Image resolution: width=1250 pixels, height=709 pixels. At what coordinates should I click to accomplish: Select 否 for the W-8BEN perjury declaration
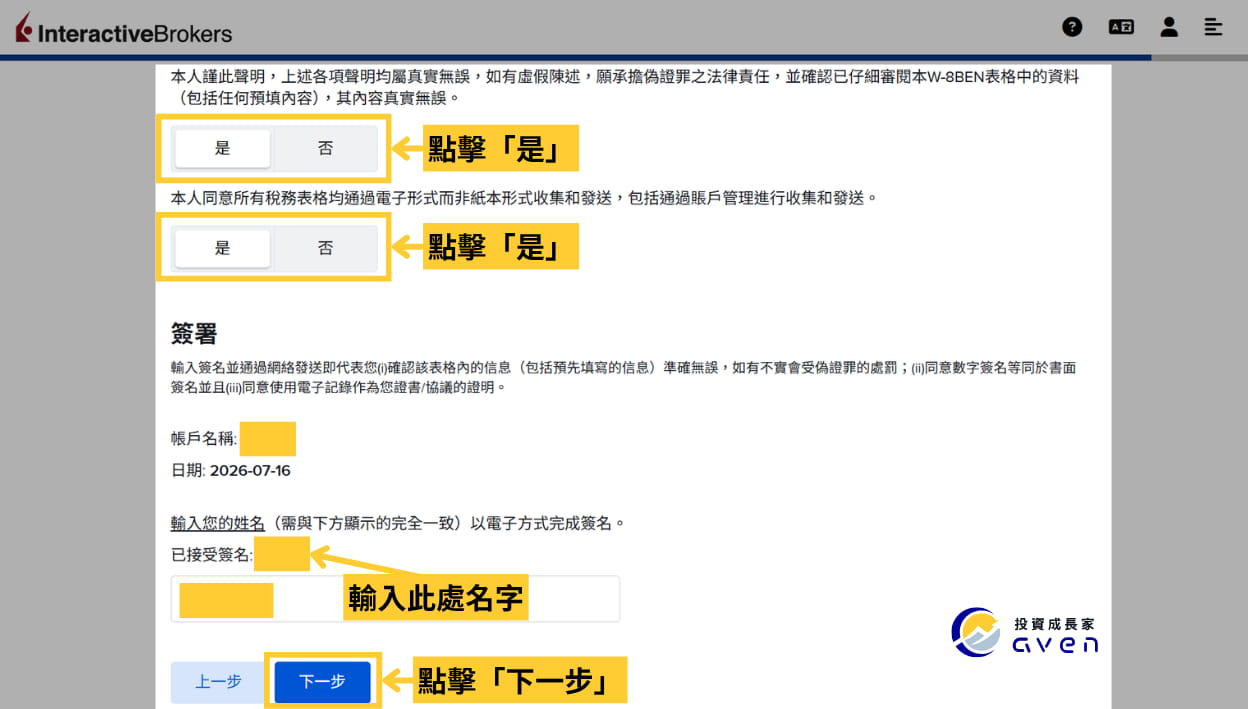click(325, 148)
